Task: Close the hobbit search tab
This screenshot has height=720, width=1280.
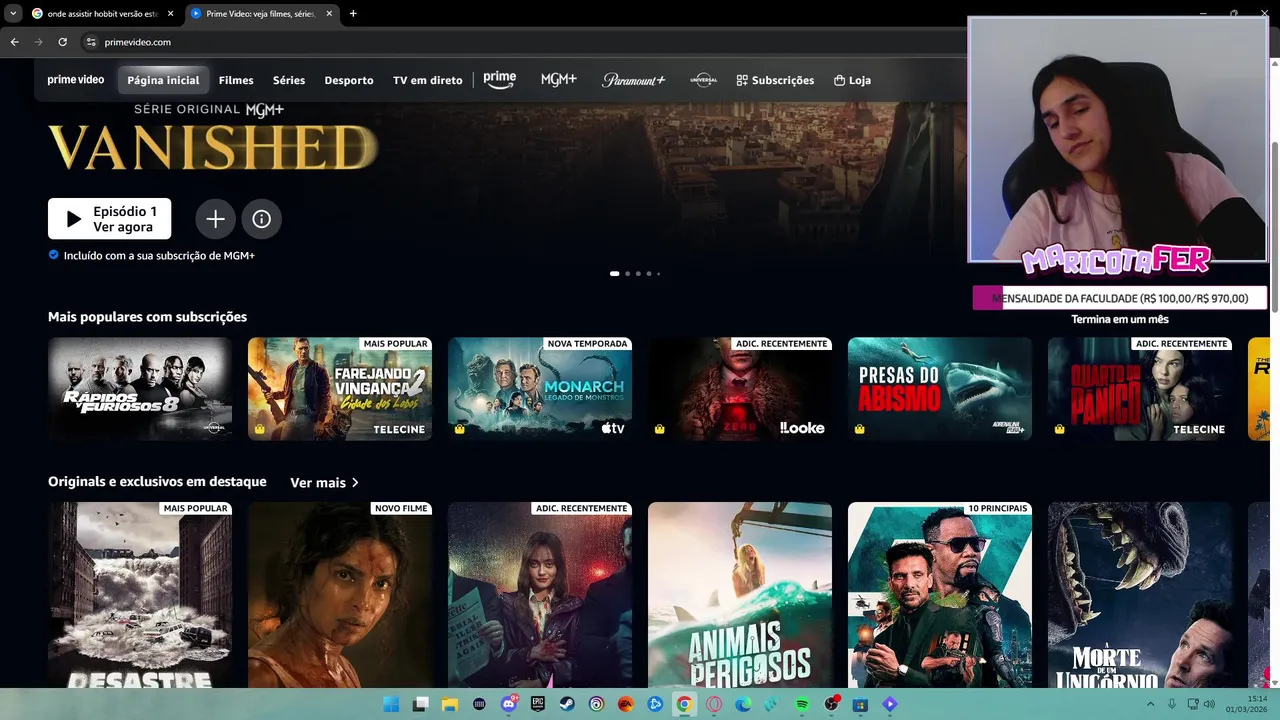Action: coord(170,14)
